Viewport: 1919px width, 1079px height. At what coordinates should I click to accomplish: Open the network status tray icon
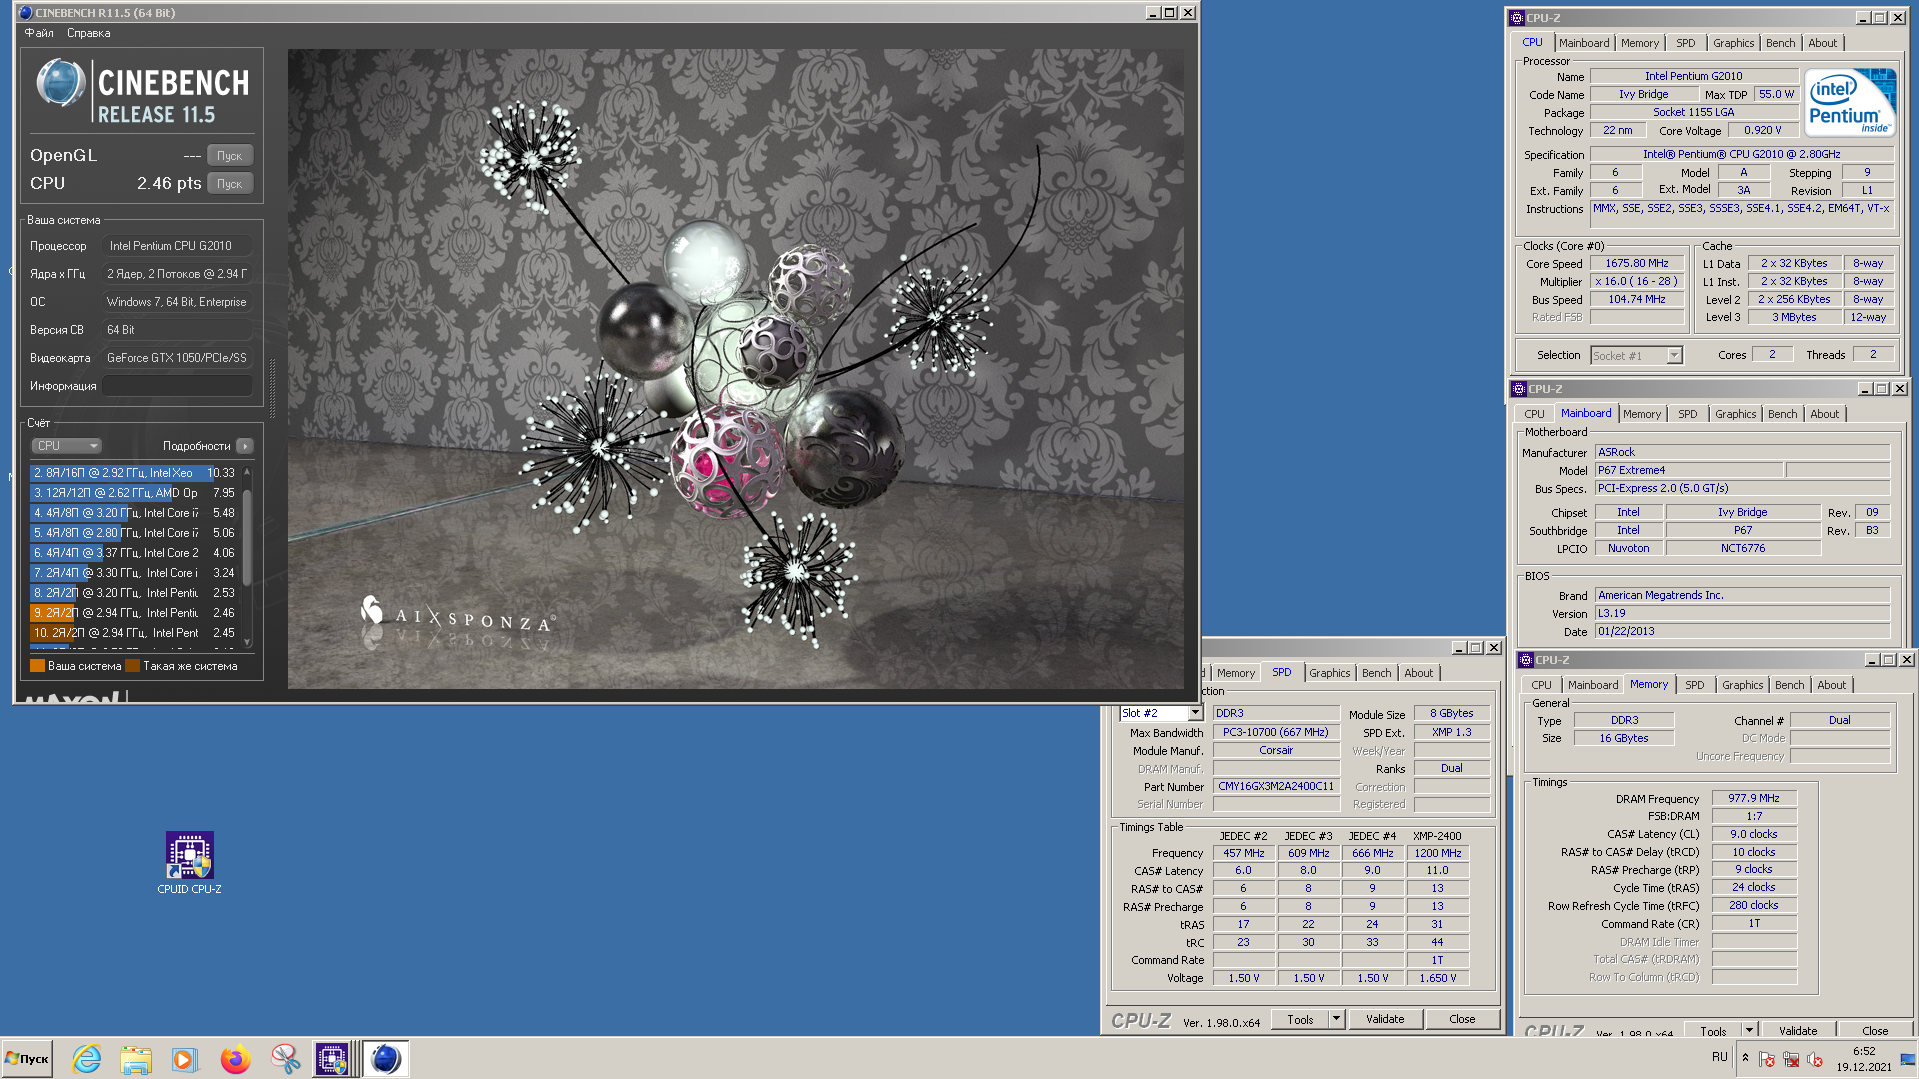coord(1791,1059)
